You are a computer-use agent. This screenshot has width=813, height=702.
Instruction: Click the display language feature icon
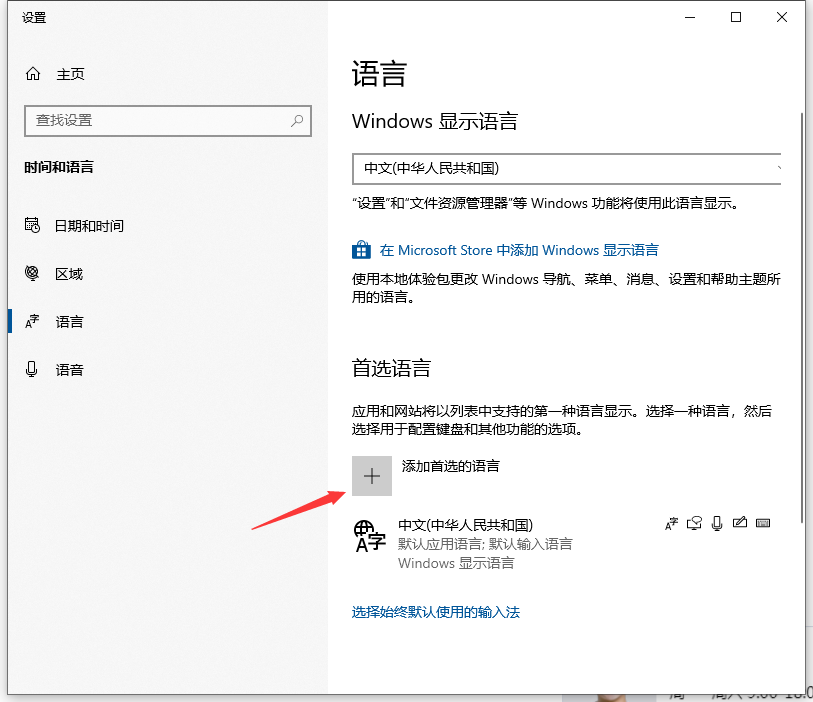(x=671, y=524)
